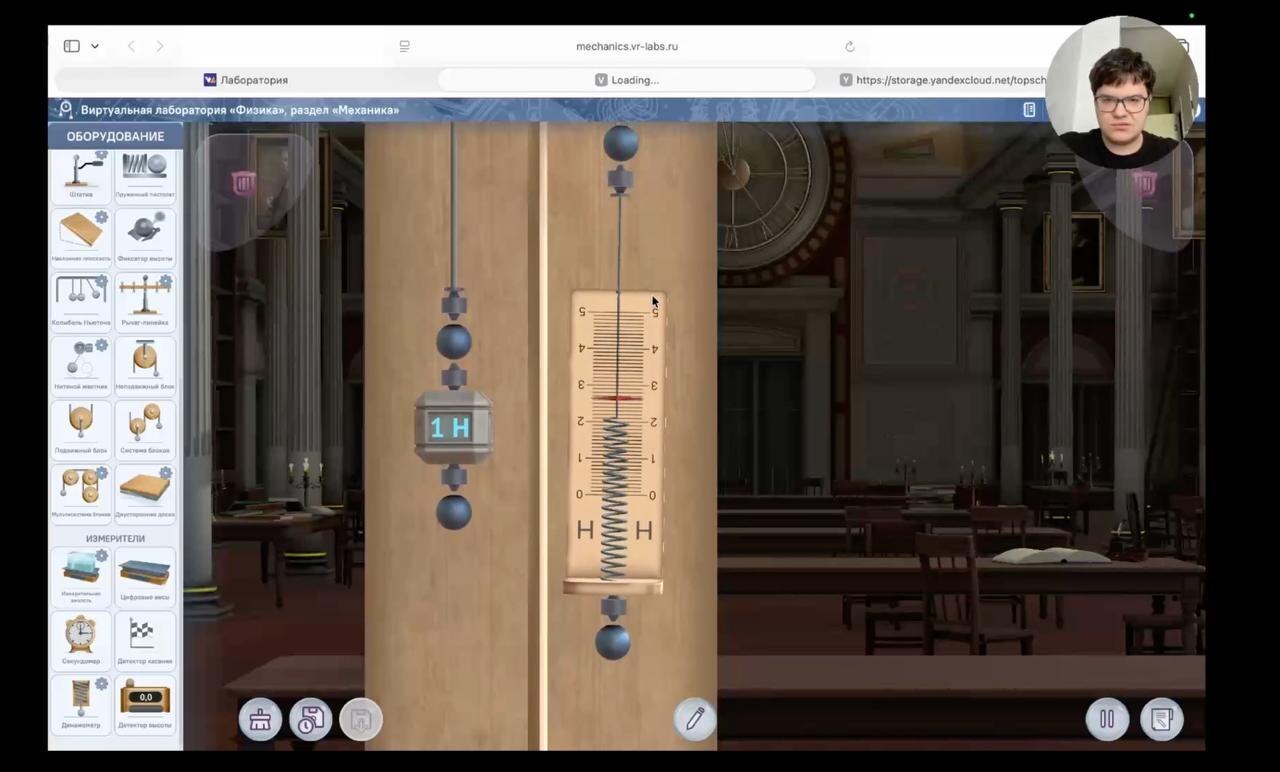
Task: Choose the Секундомер stopwatch tile
Action: click(81, 640)
